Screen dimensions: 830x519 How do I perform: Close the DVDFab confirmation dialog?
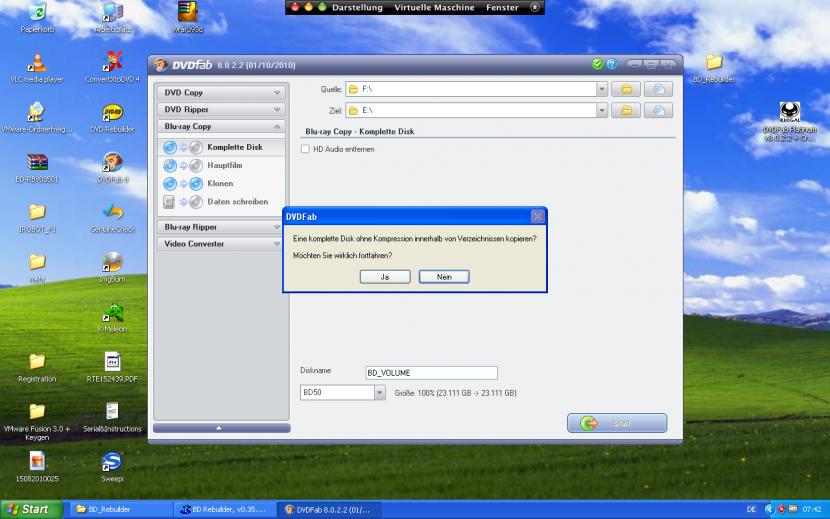pyautogui.click(x=537, y=217)
